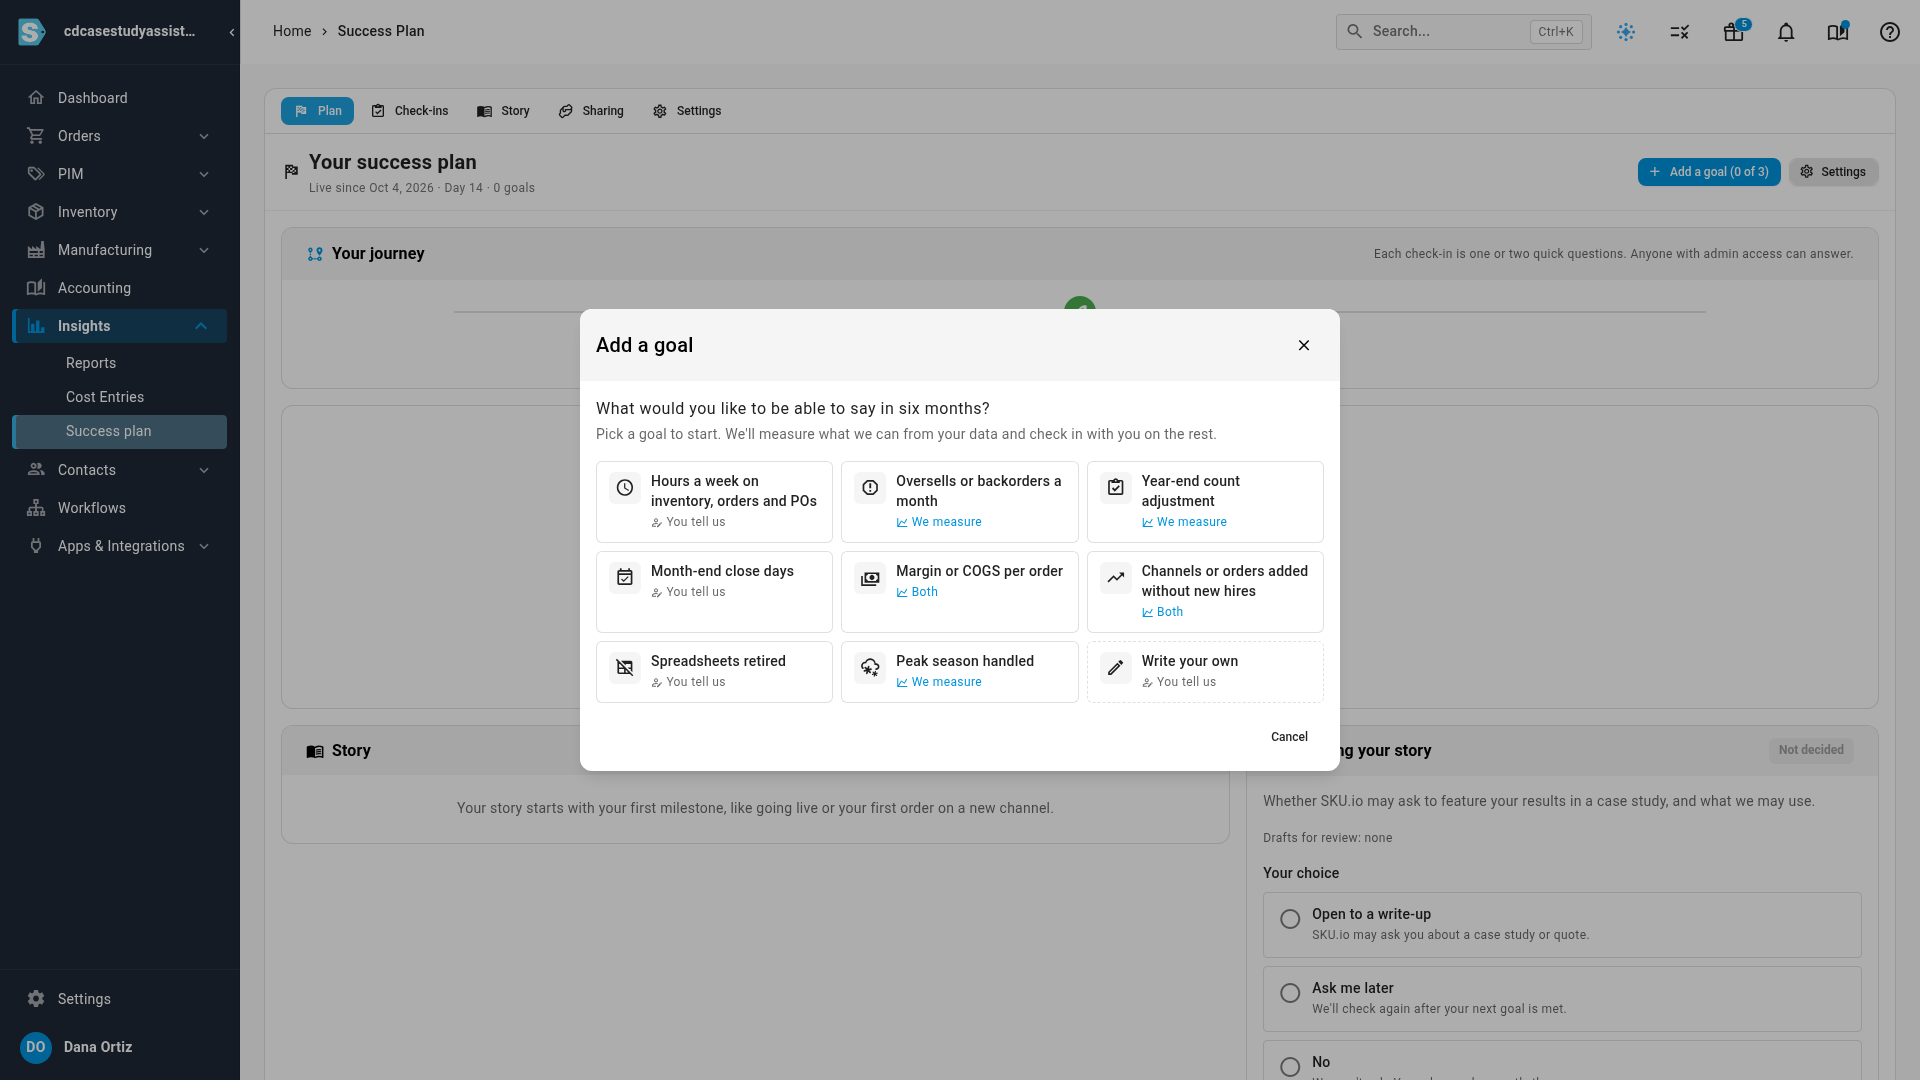Select the Open to a write-up radio option

coord(1290,919)
